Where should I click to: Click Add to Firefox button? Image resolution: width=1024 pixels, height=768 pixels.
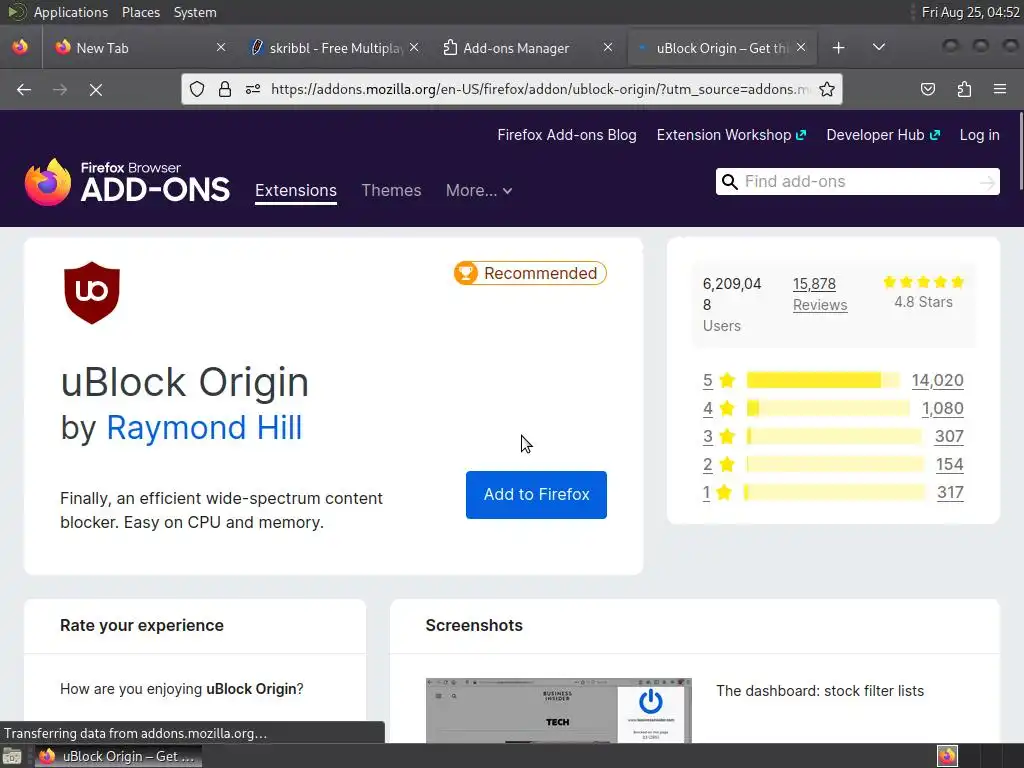tap(536, 495)
